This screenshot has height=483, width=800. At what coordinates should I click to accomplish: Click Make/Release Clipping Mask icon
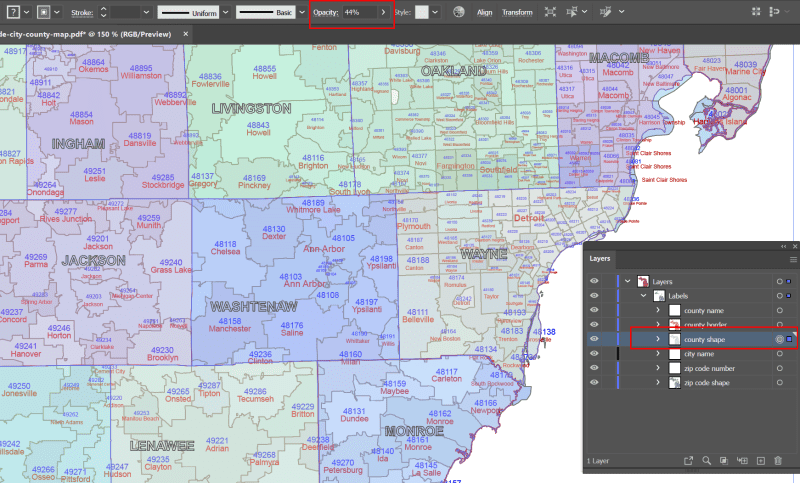coord(723,461)
